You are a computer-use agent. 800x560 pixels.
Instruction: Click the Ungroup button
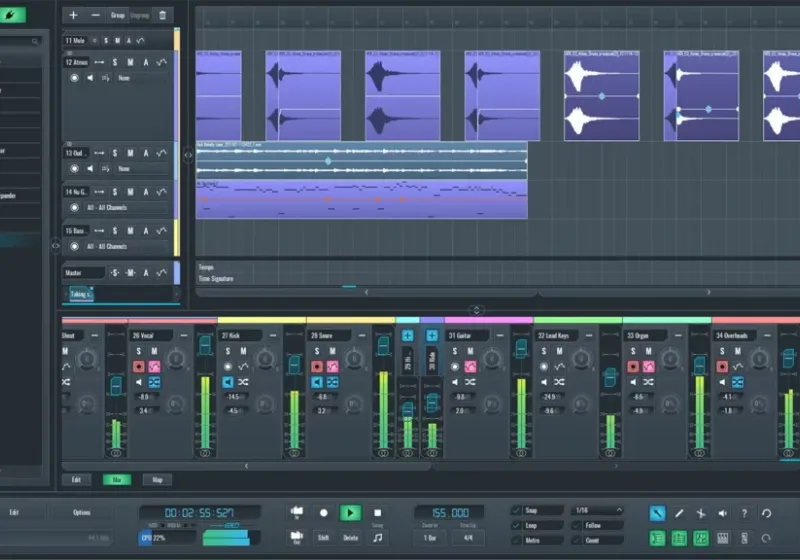[139, 15]
